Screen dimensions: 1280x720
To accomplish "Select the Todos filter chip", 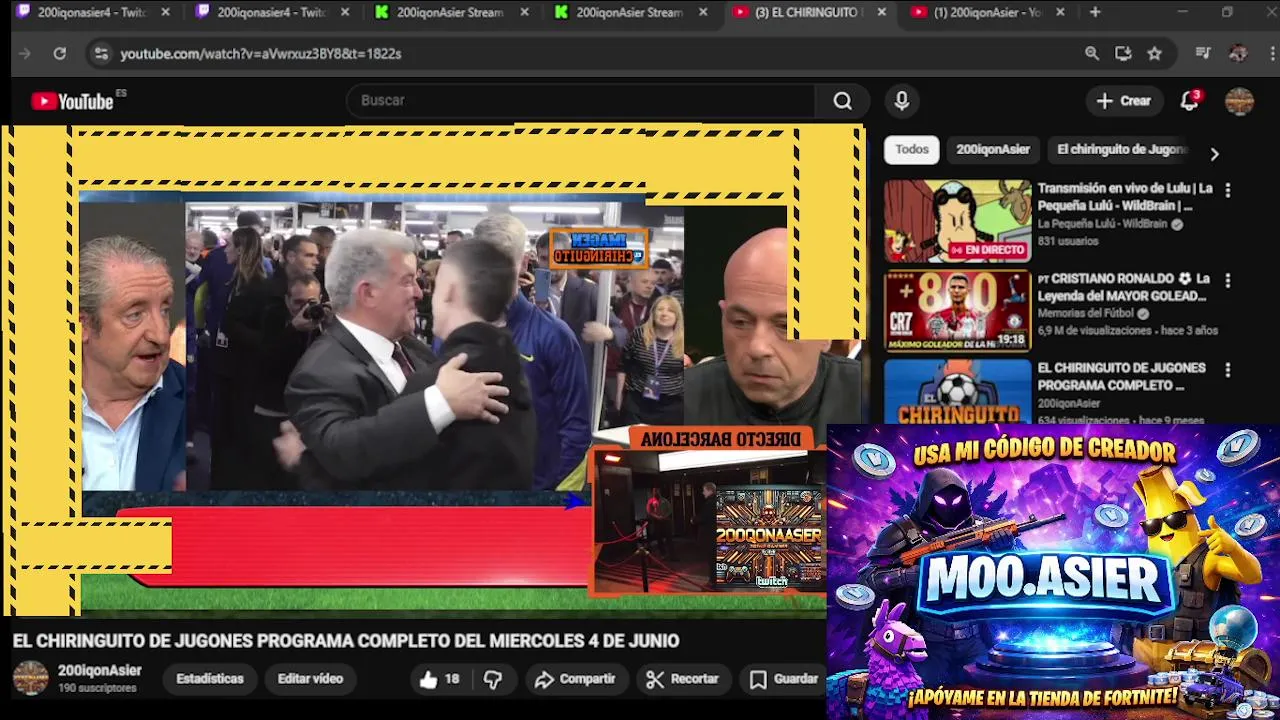I will point(912,149).
